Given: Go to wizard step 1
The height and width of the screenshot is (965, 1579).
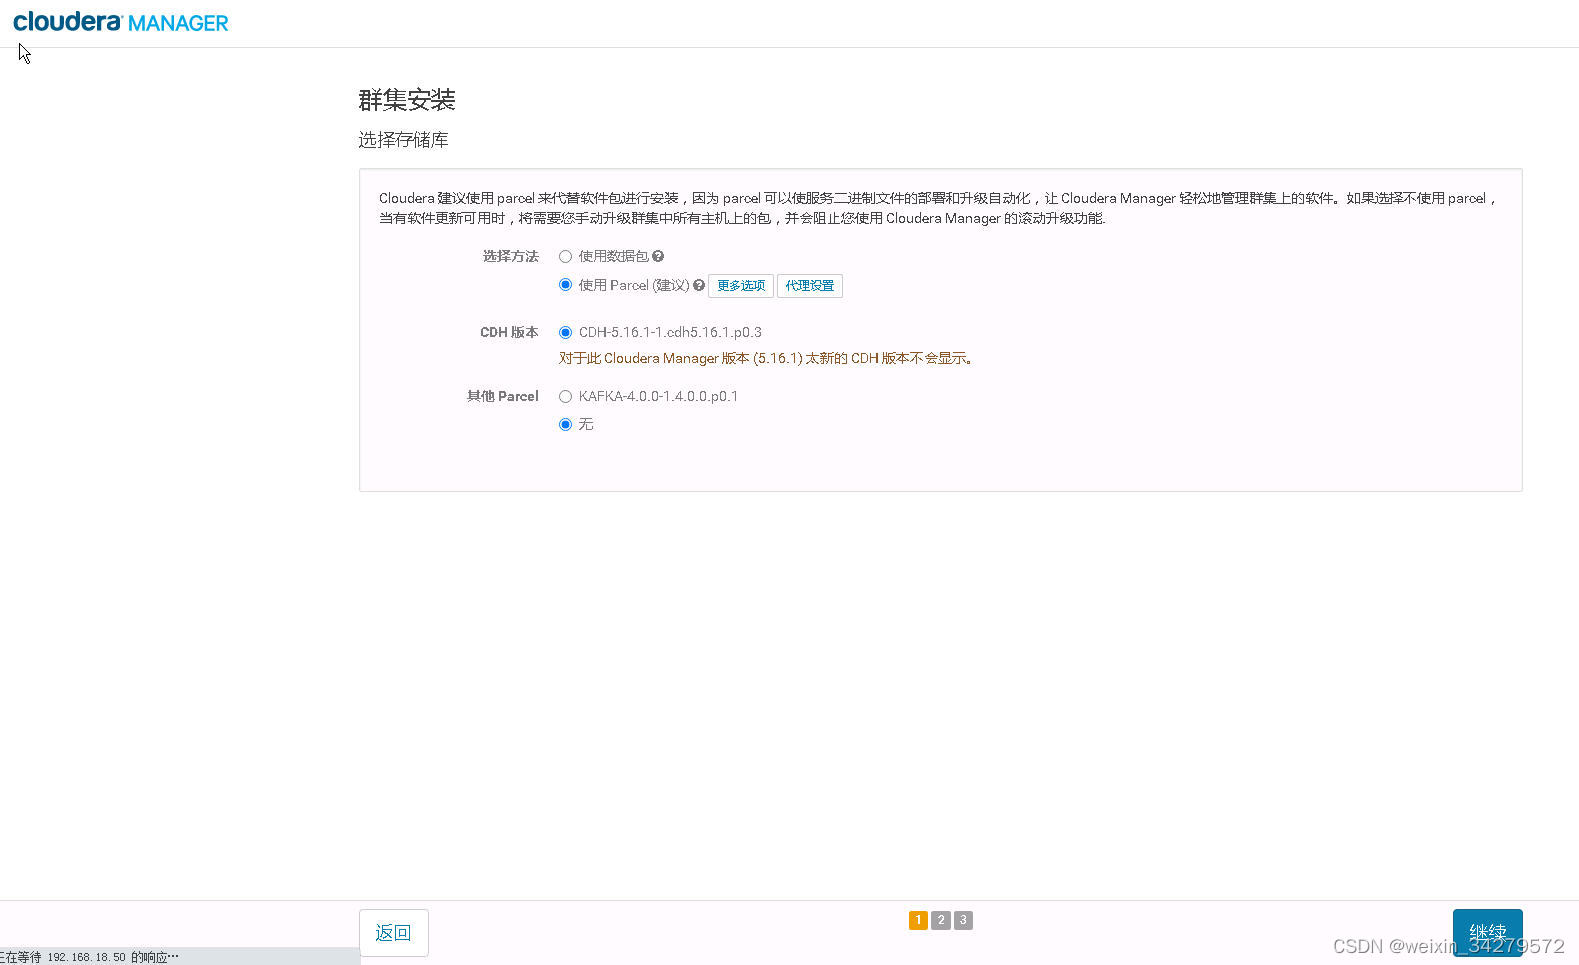Looking at the screenshot, I should pos(918,920).
